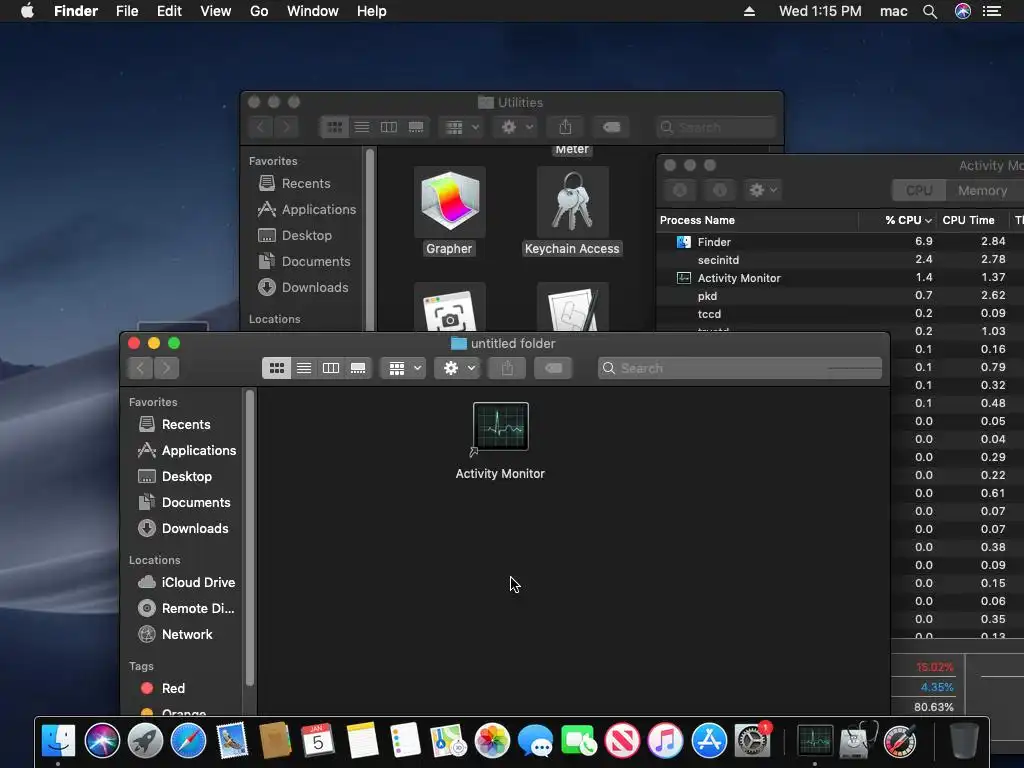Open the Edit menu
Screen dimensions: 1024x768
coord(169,11)
